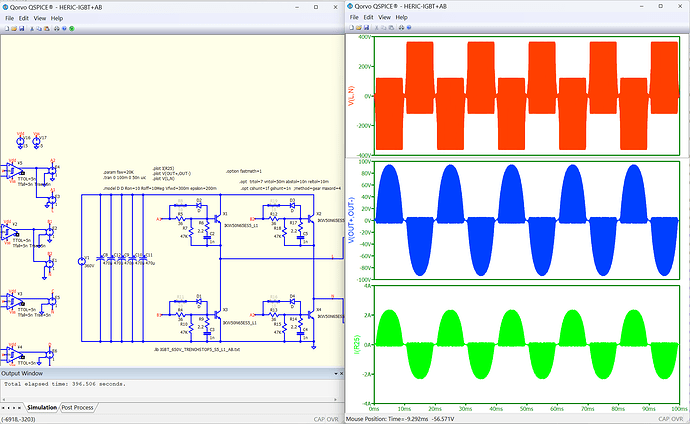Click the greyed copy icon in the waveform toolbar
This screenshot has height=424, width=690.
pos(384,27)
